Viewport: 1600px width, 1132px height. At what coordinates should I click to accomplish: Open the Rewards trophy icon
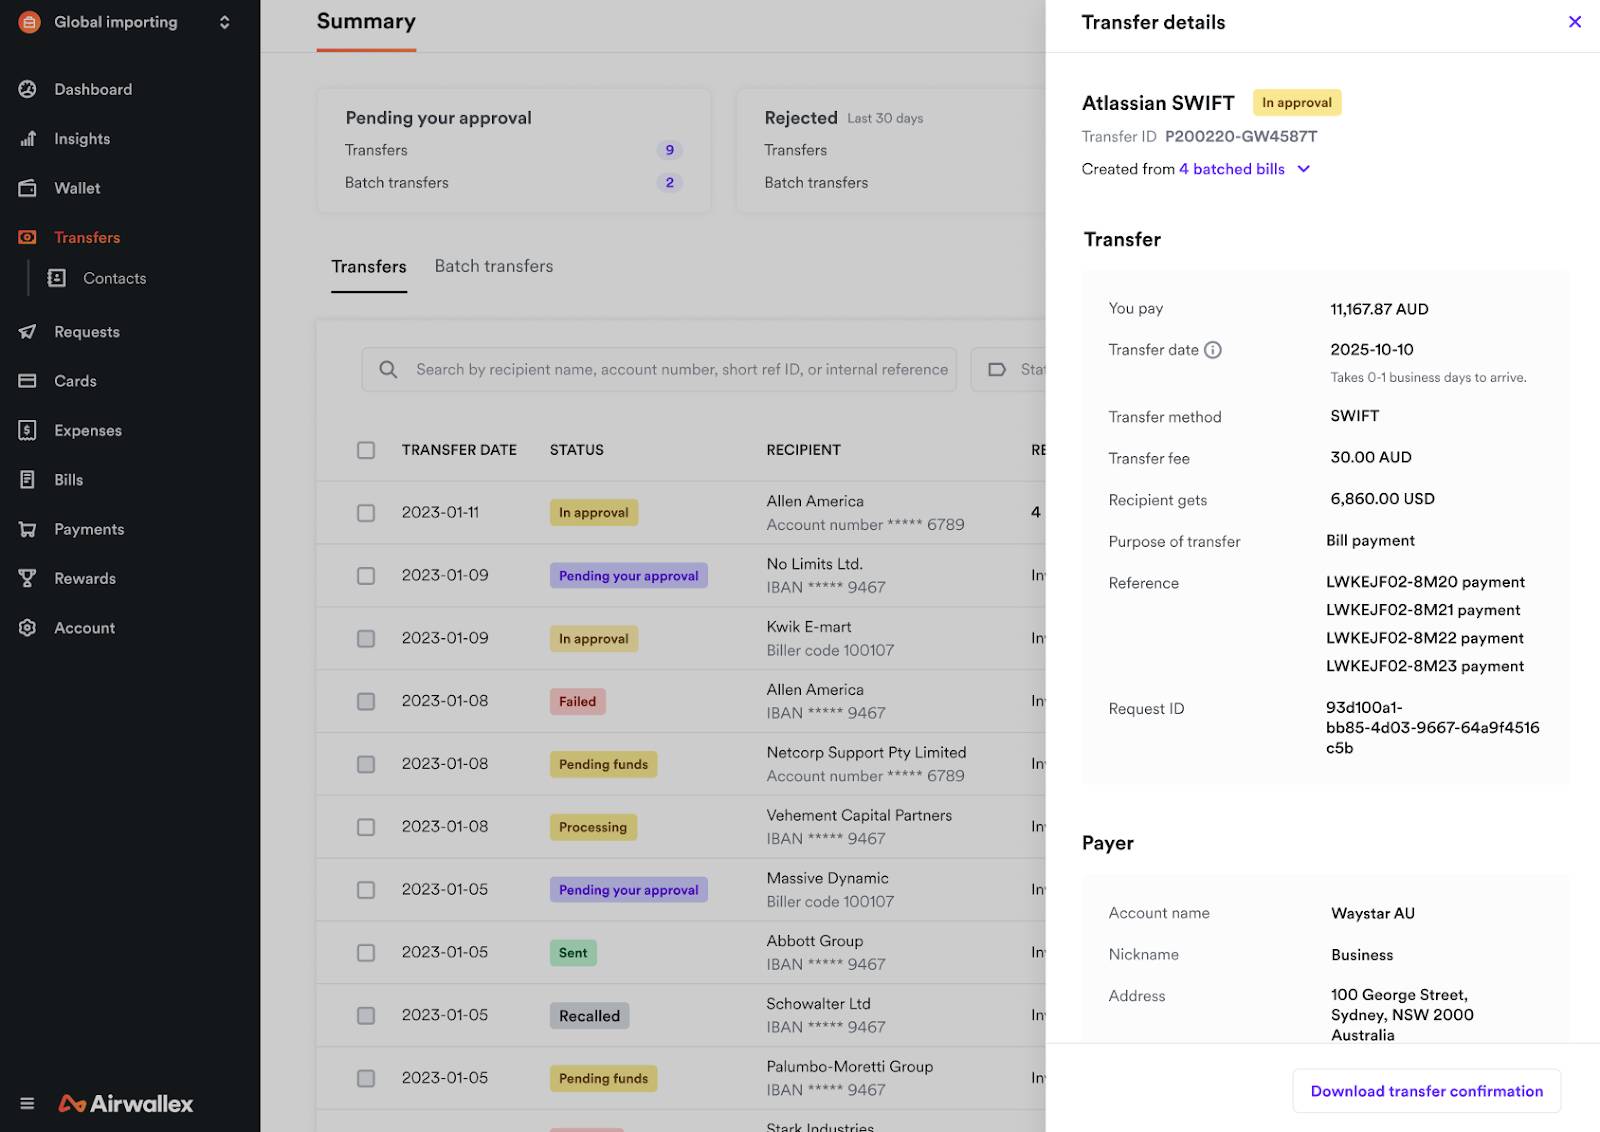[28, 578]
